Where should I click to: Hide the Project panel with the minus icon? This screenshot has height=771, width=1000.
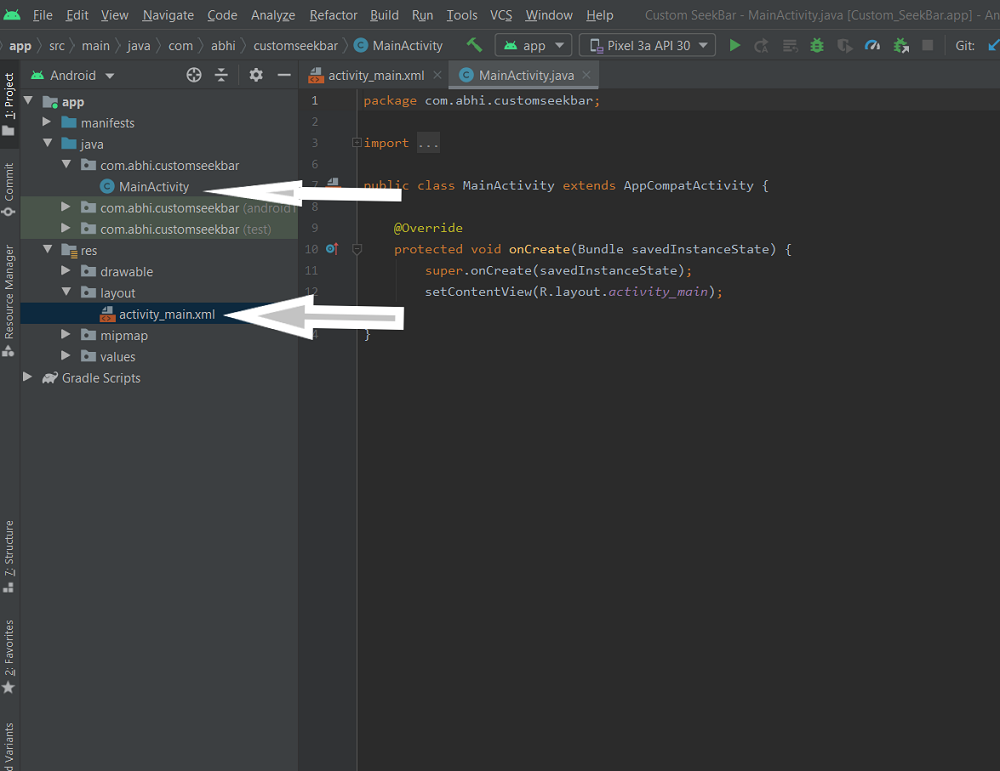coord(284,75)
